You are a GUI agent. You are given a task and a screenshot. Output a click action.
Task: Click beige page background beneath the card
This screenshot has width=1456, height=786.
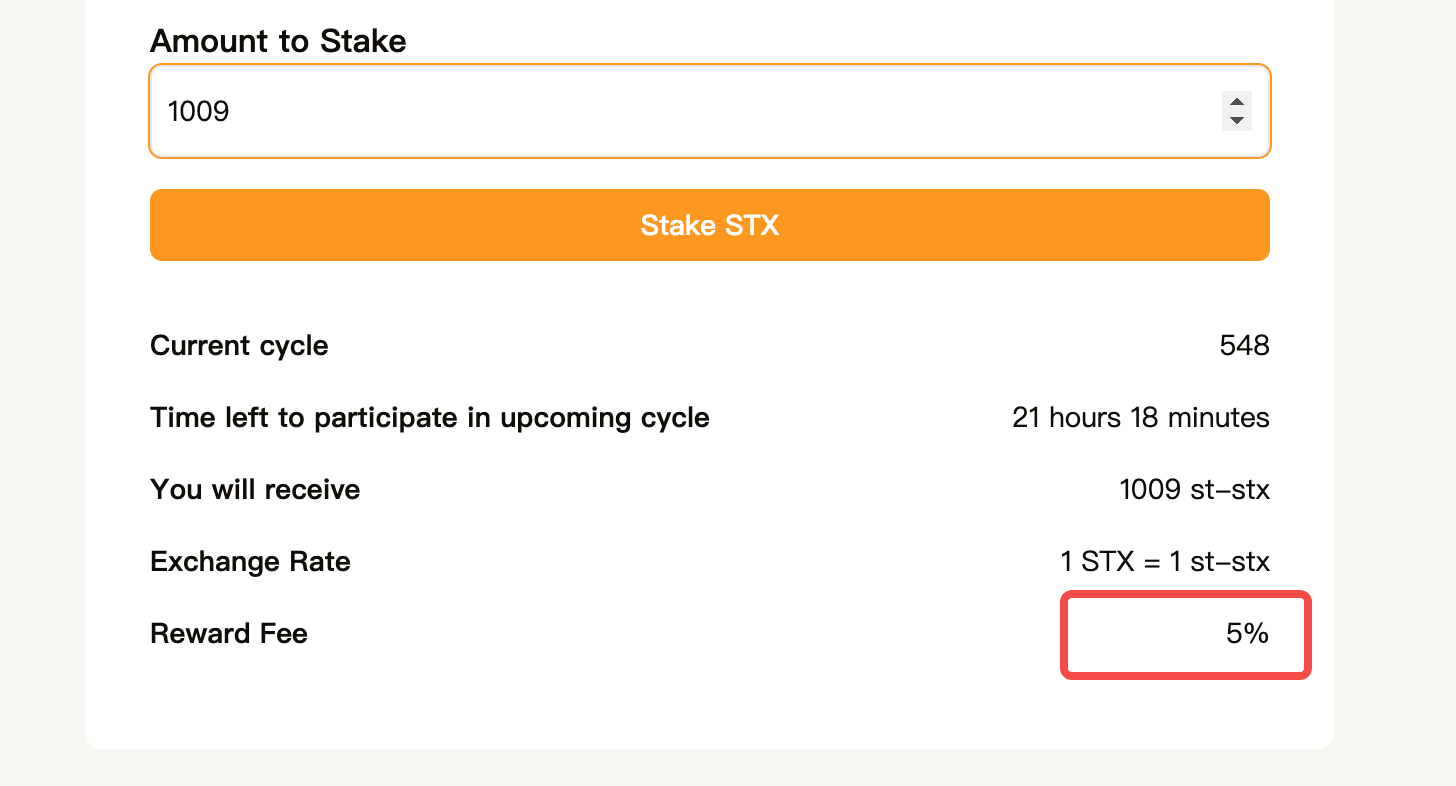click(x=700, y=768)
